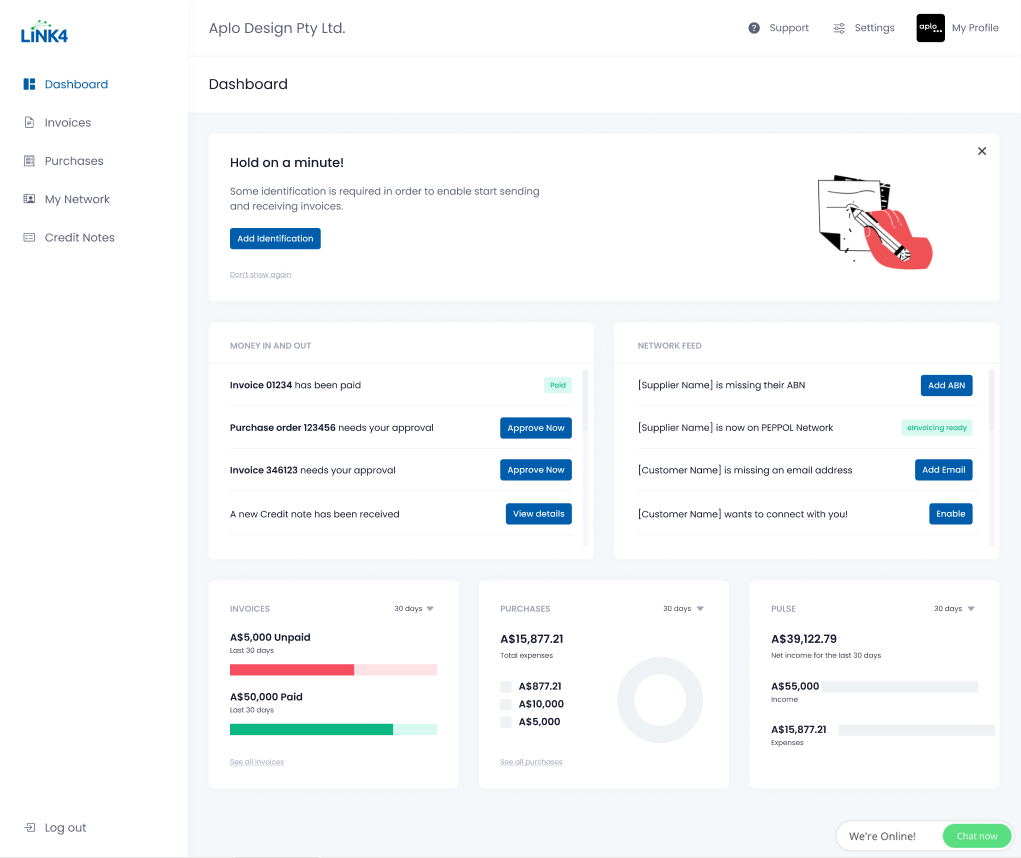Click the red Unpaid invoices progress bar
1021x858 pixels.
click(292, 669)
